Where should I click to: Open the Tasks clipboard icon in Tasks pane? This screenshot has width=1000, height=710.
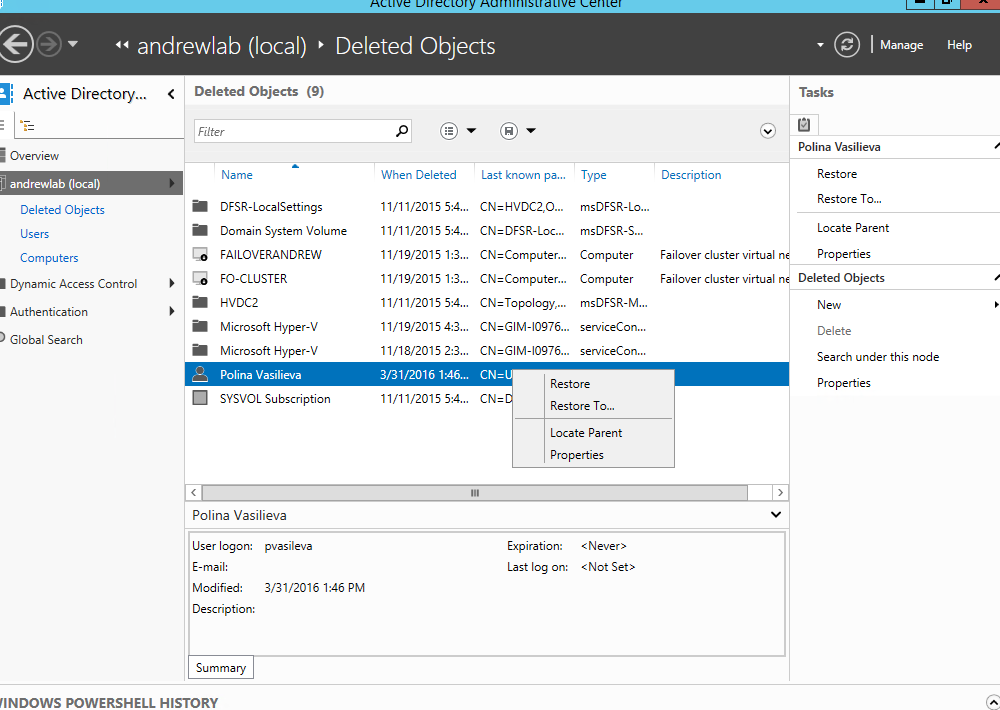(805, 122)
